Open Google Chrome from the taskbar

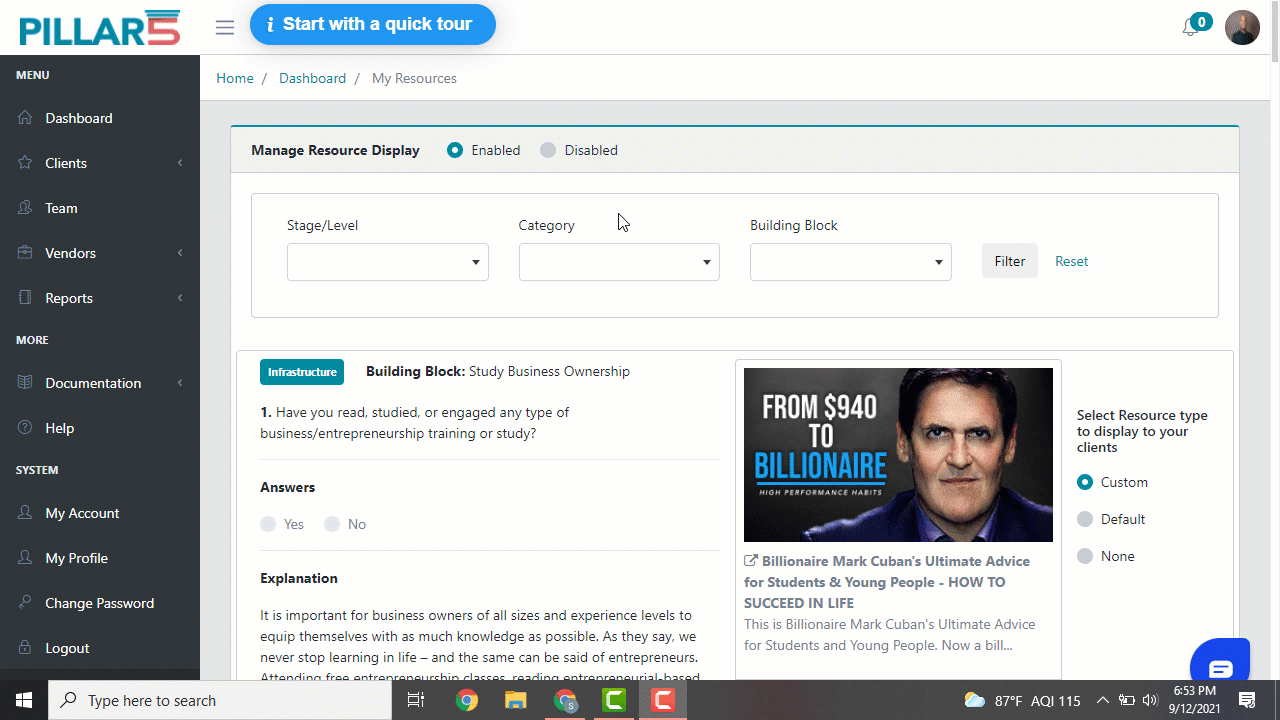pos(466,700)
